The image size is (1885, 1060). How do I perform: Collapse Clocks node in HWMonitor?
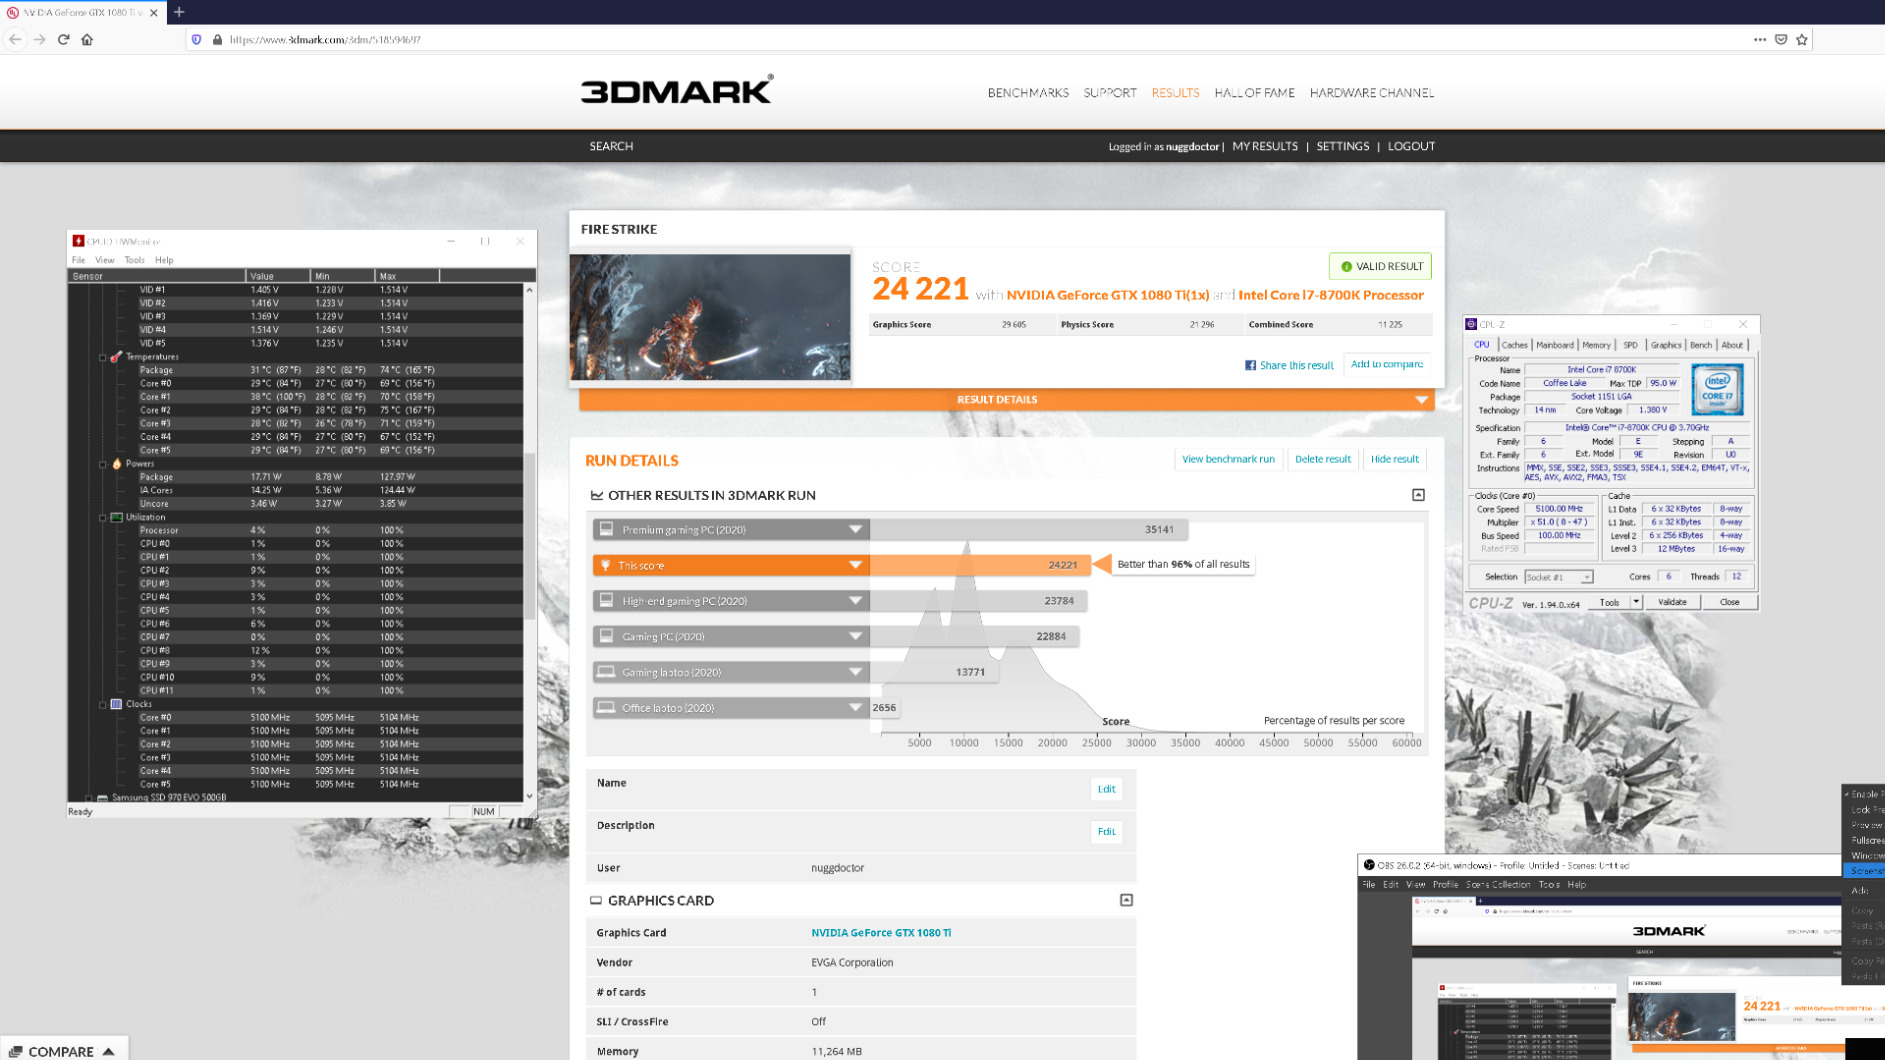tap(102, 704)
